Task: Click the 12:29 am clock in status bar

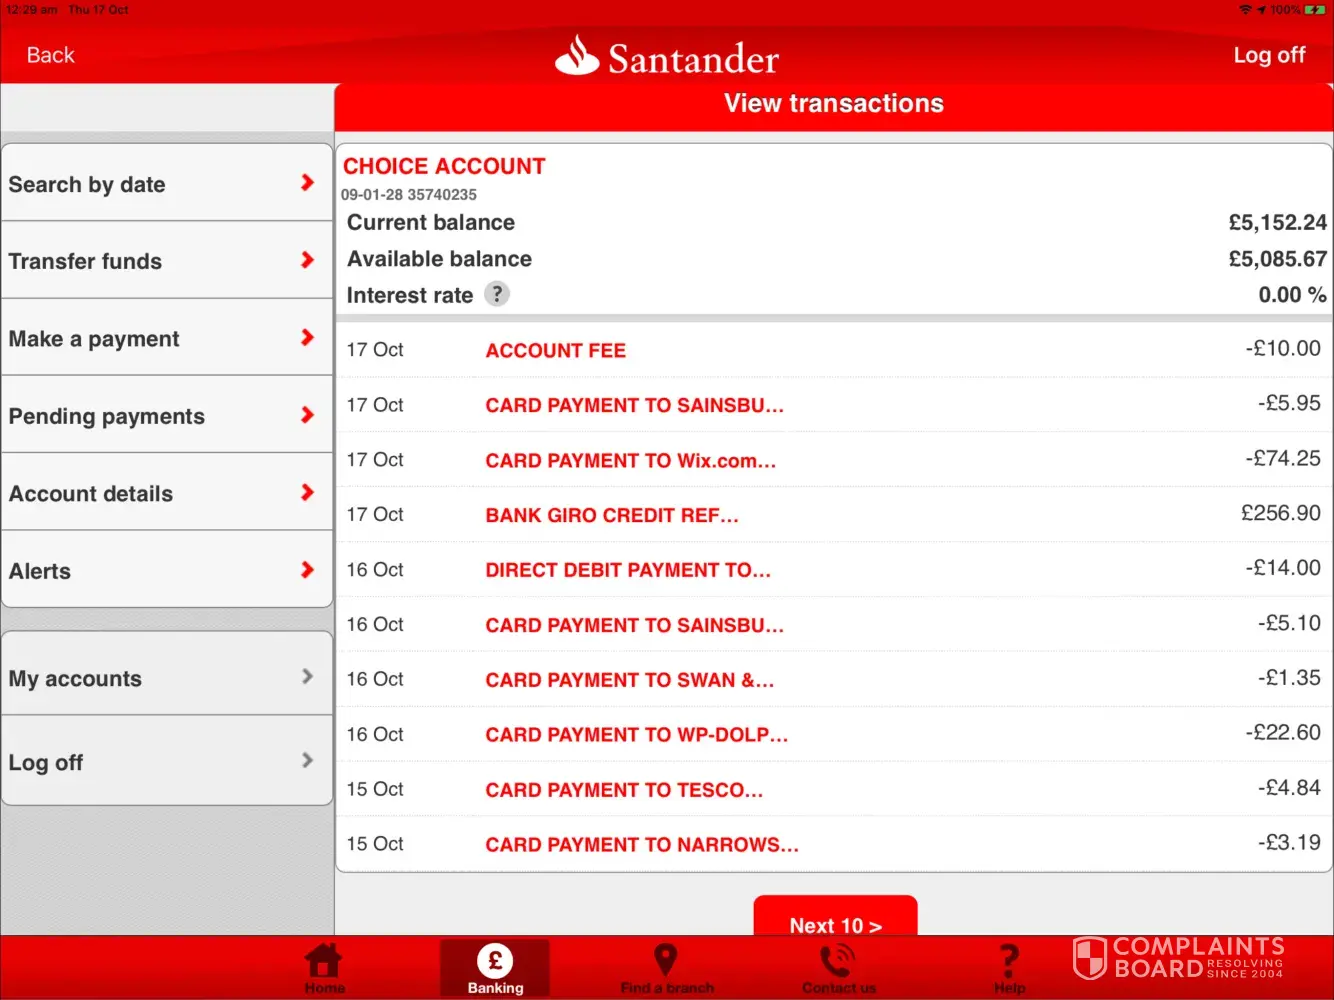Action: pos(31,9)
